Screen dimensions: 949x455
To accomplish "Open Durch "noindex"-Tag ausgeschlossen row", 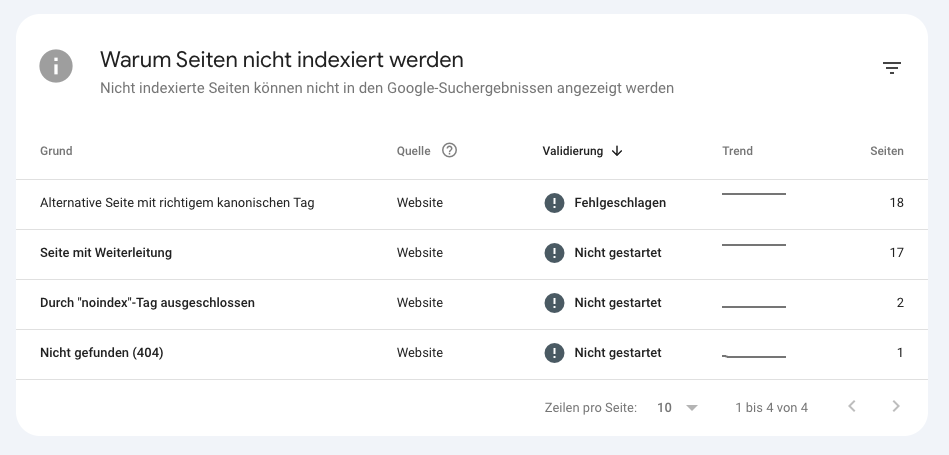I will click(471, 303).
